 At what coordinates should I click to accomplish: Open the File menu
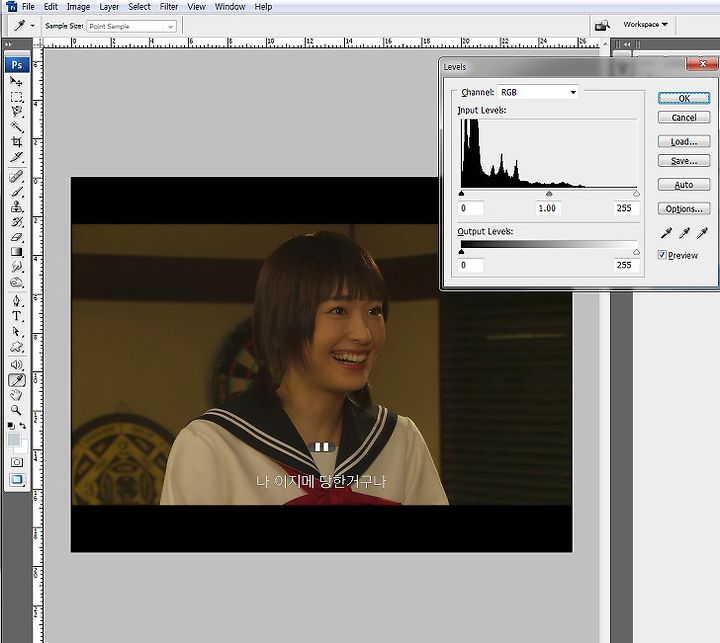28,7
